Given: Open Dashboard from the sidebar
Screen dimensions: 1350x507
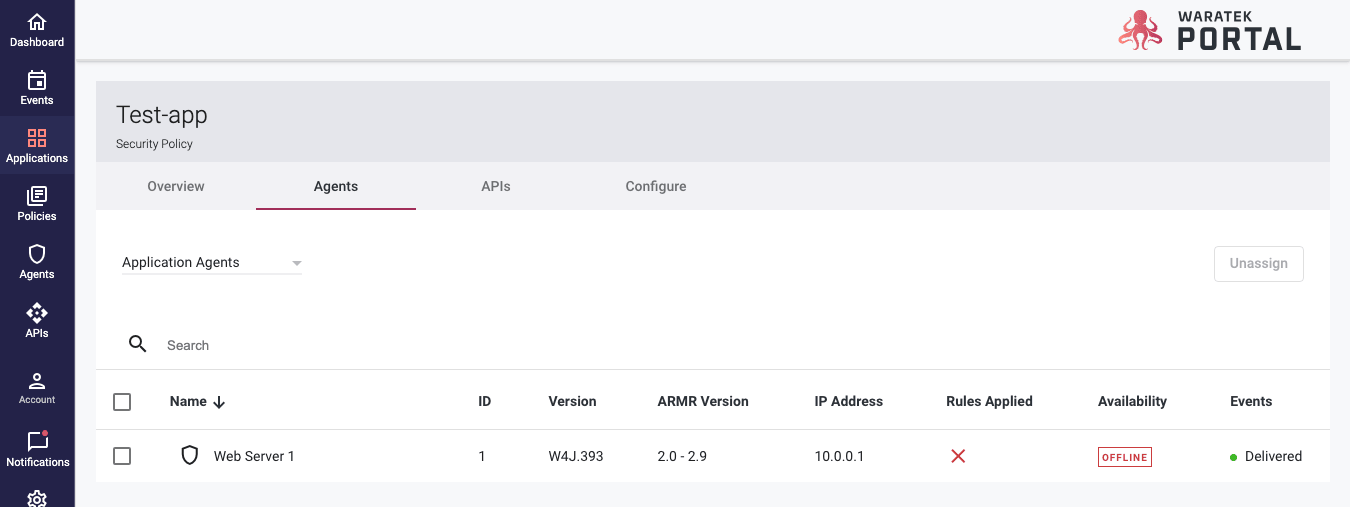Looking at the screenshot, I should (x=37, y=30).
